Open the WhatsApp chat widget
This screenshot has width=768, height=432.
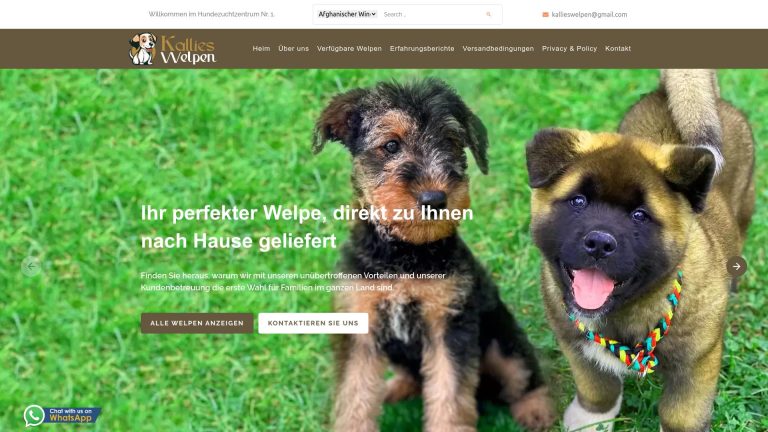coord(62,415)
